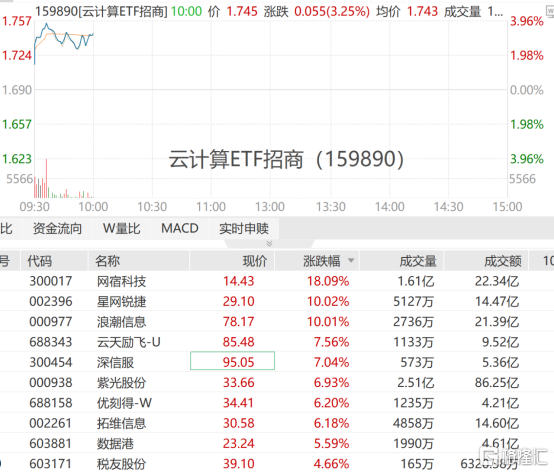
Task: Collapse panel using double chevron handle
Action: tap(269, 243)
